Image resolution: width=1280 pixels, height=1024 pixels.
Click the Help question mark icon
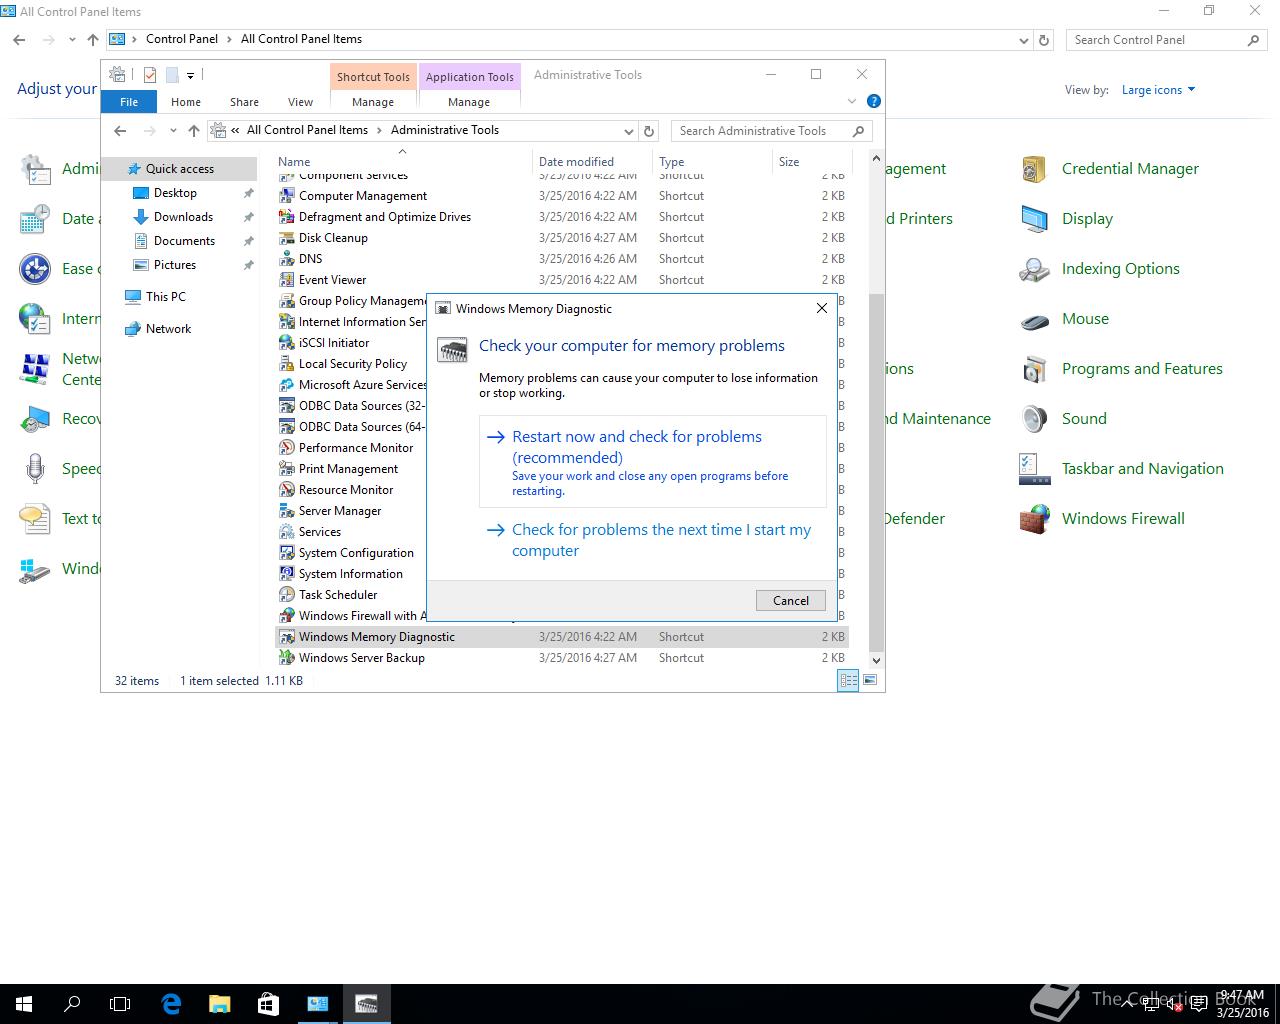(874, 101)
